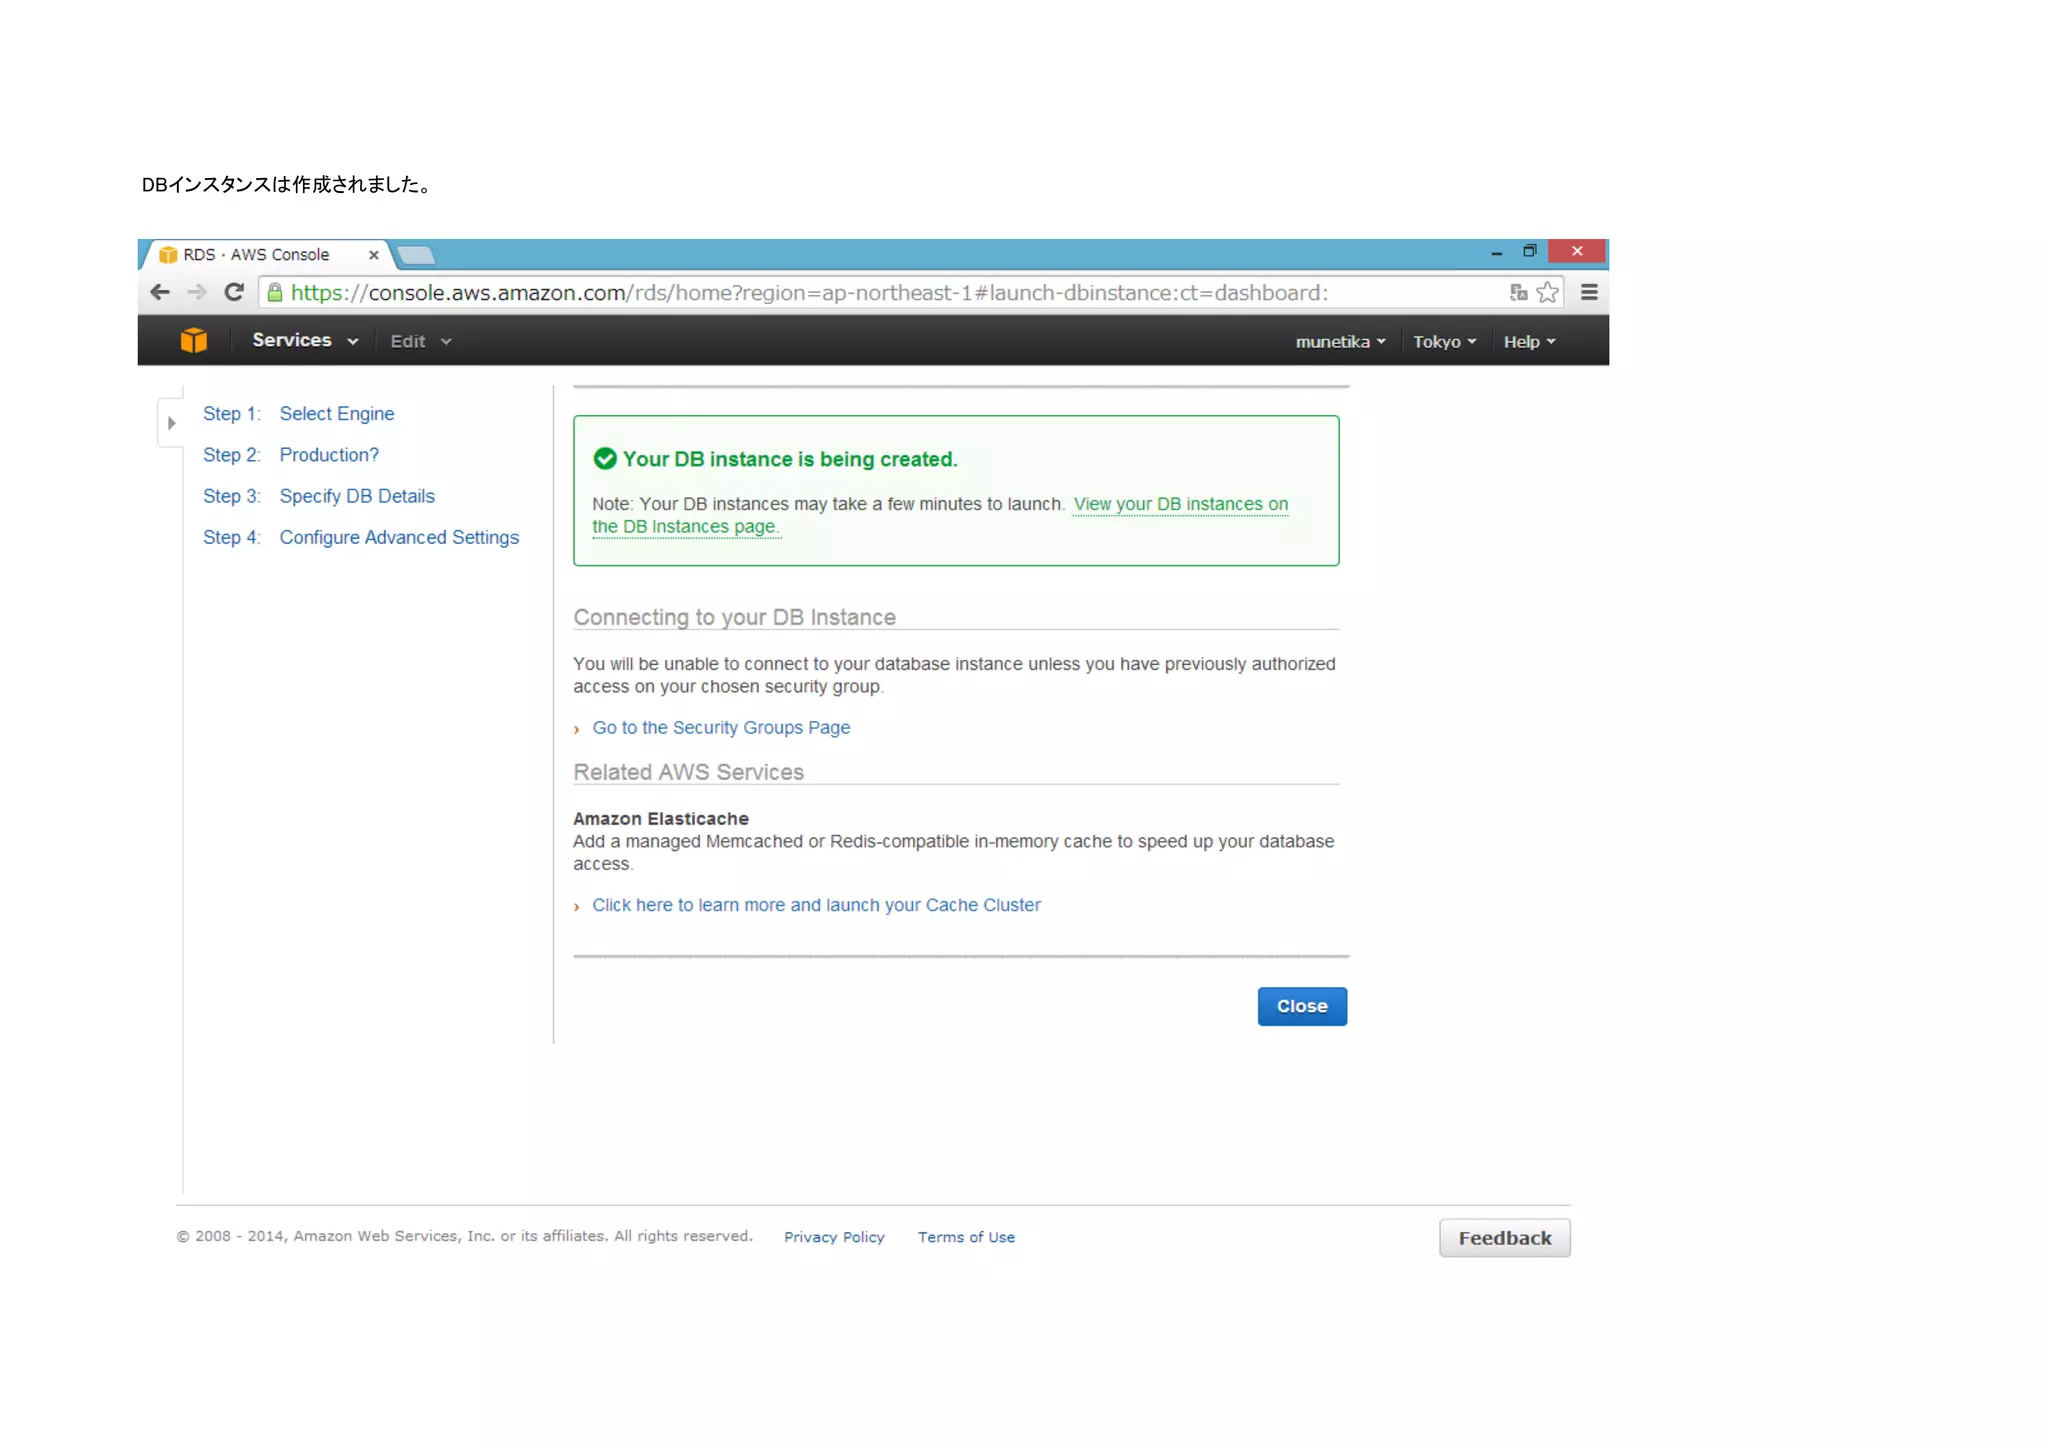The image size is (2048, 1448).
Task: Click the browser back arrow
Action: click(160, 292)
